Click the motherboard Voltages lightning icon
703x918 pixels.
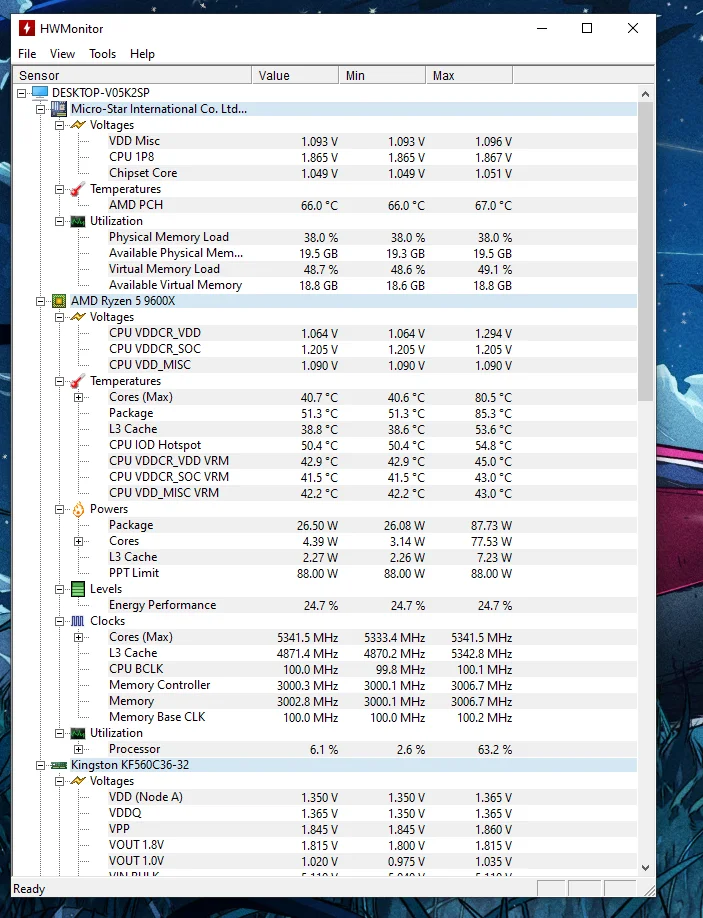78,125
